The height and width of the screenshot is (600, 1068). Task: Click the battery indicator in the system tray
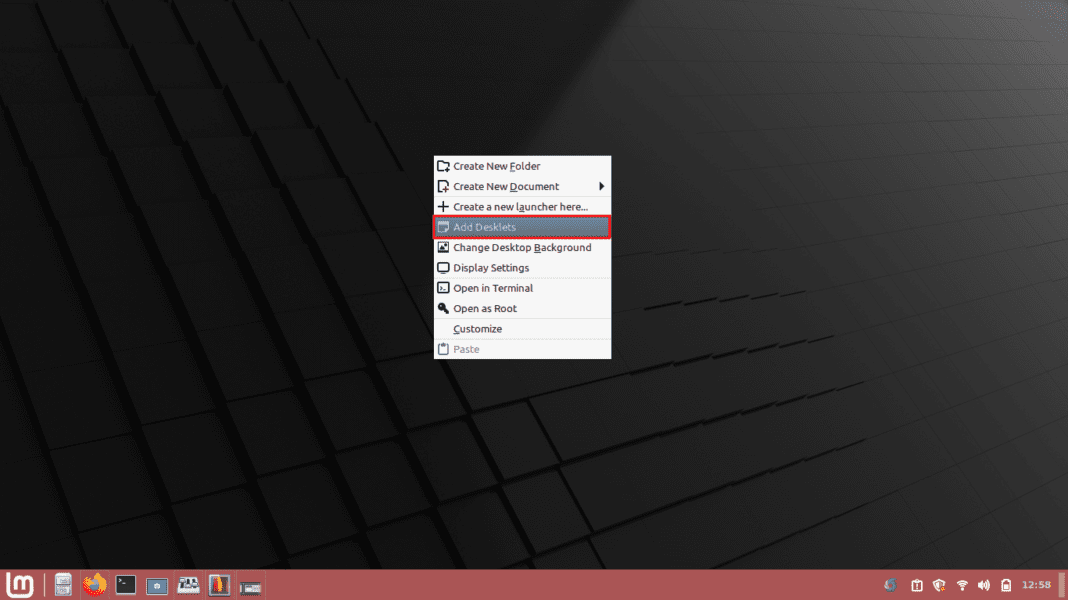[x=1006, y=585]
